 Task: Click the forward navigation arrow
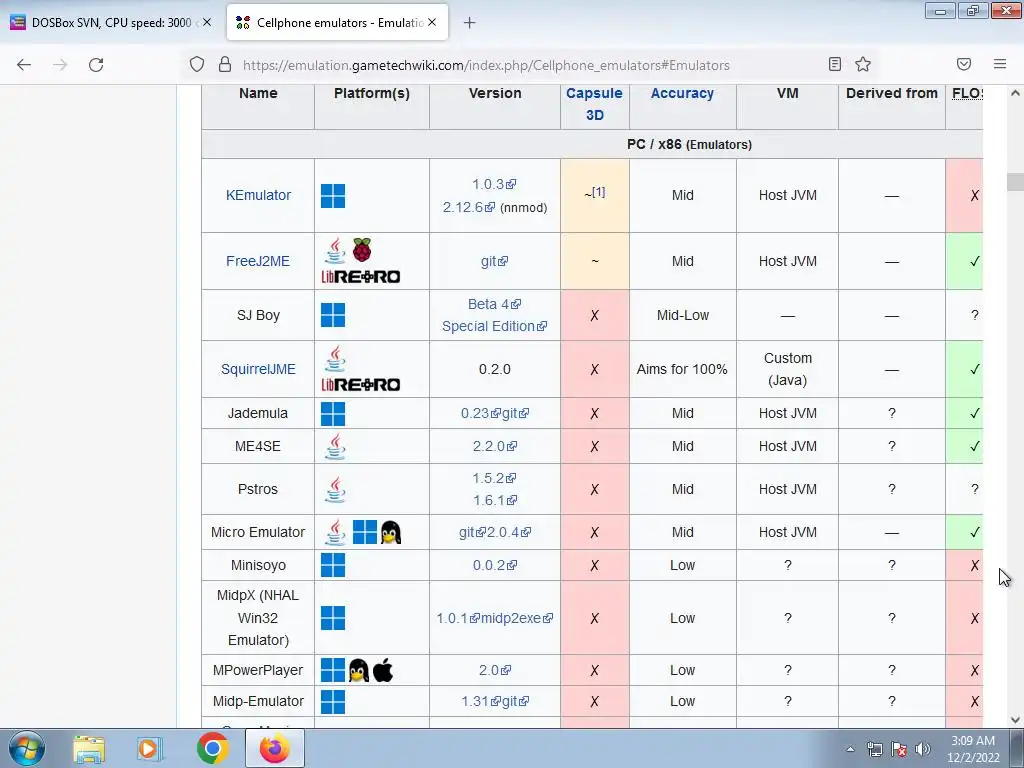[x=60, y=65]
